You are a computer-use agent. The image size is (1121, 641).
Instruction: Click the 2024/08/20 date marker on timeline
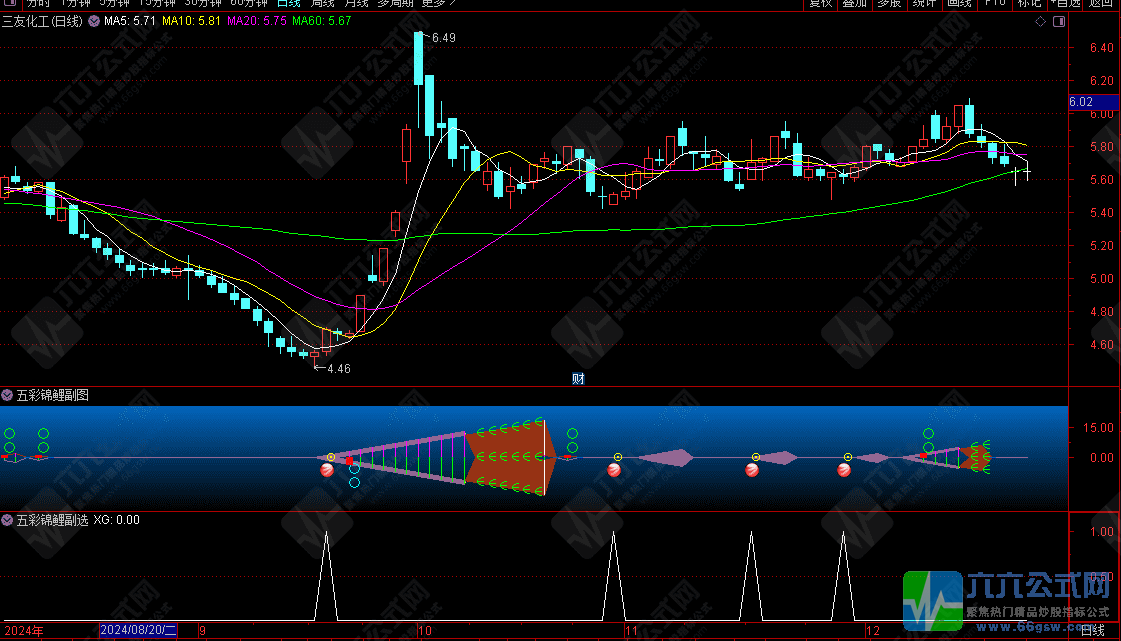pyautogui.click(x=138, y=631)
